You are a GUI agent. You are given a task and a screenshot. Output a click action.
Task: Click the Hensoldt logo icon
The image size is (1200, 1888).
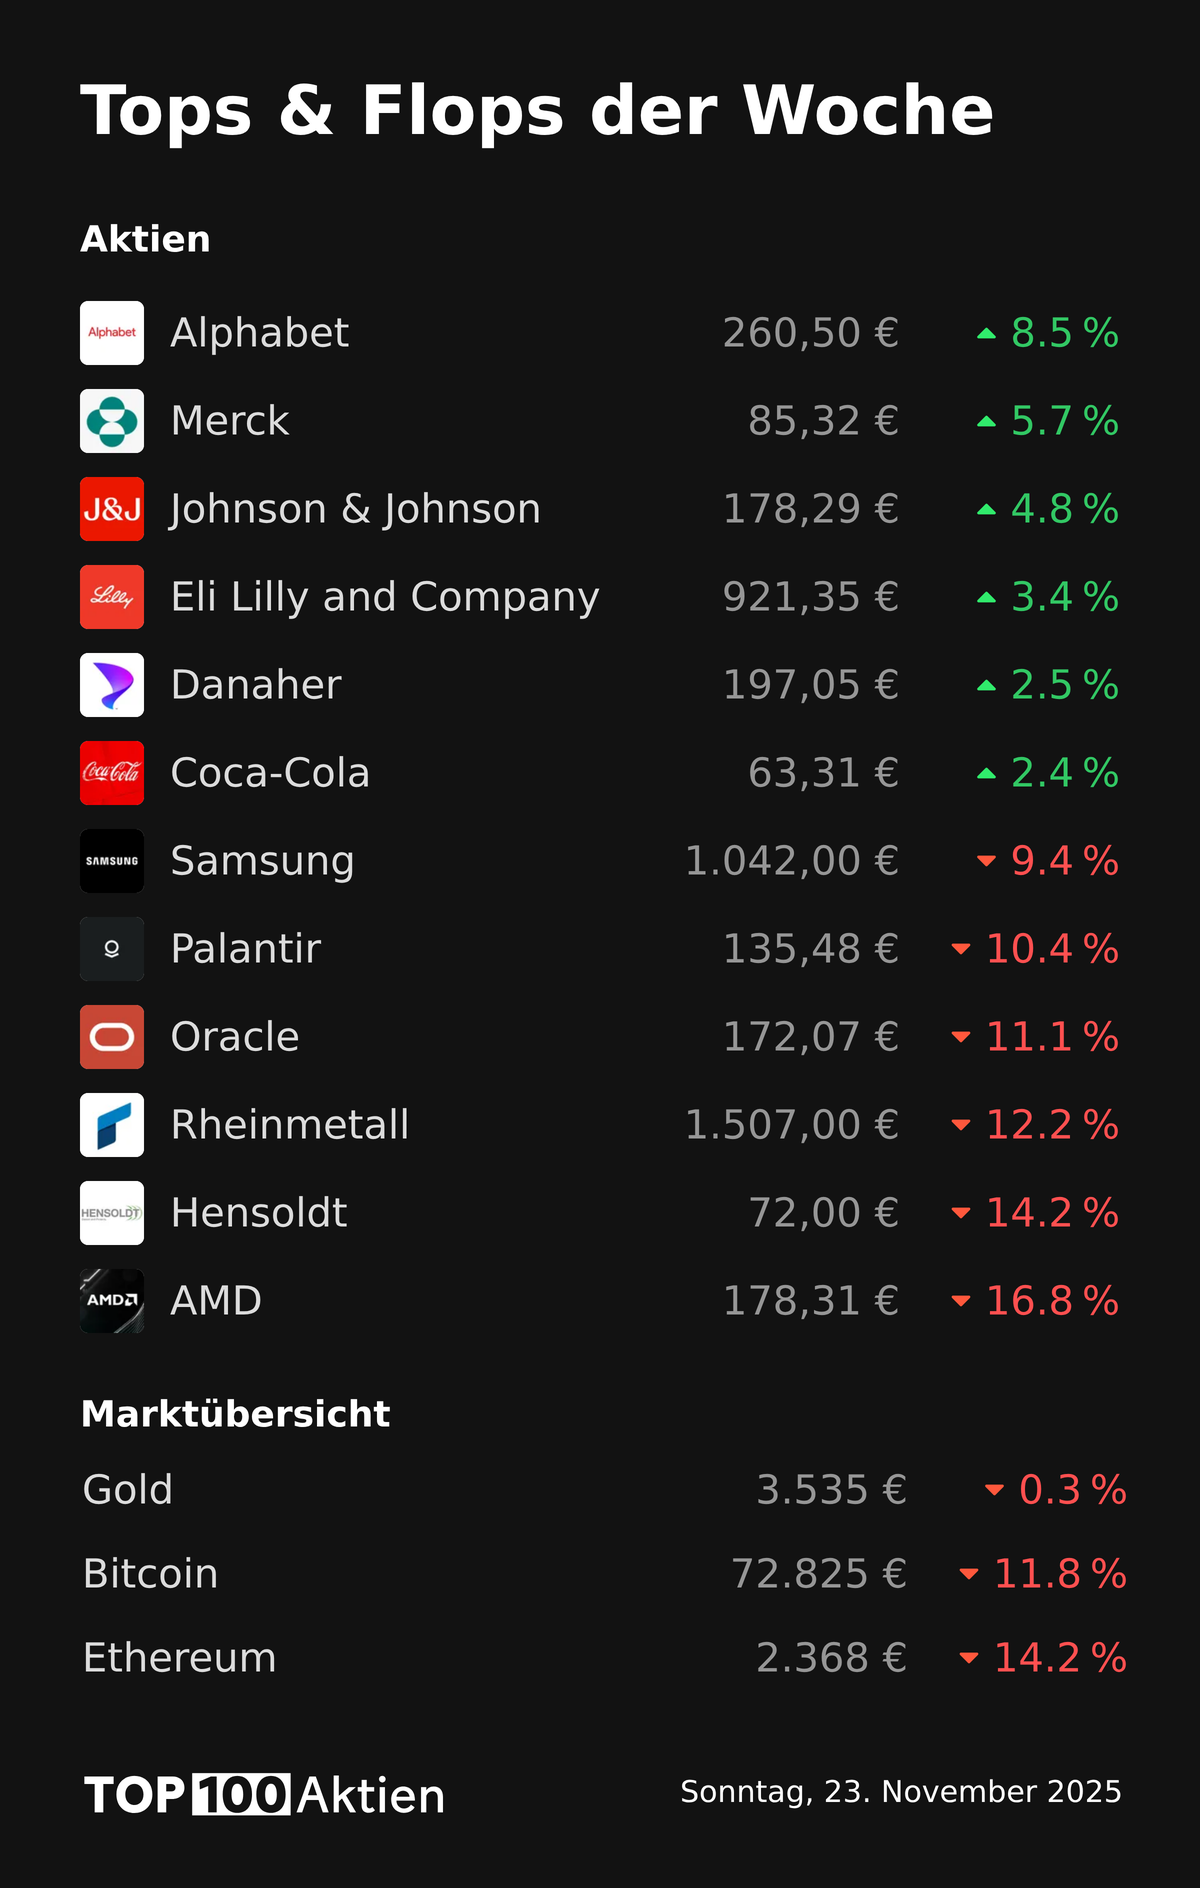[112, 1213]
